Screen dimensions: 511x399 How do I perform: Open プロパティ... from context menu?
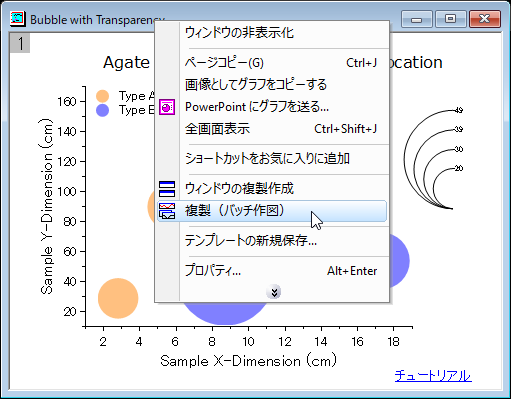coord(273,271)
